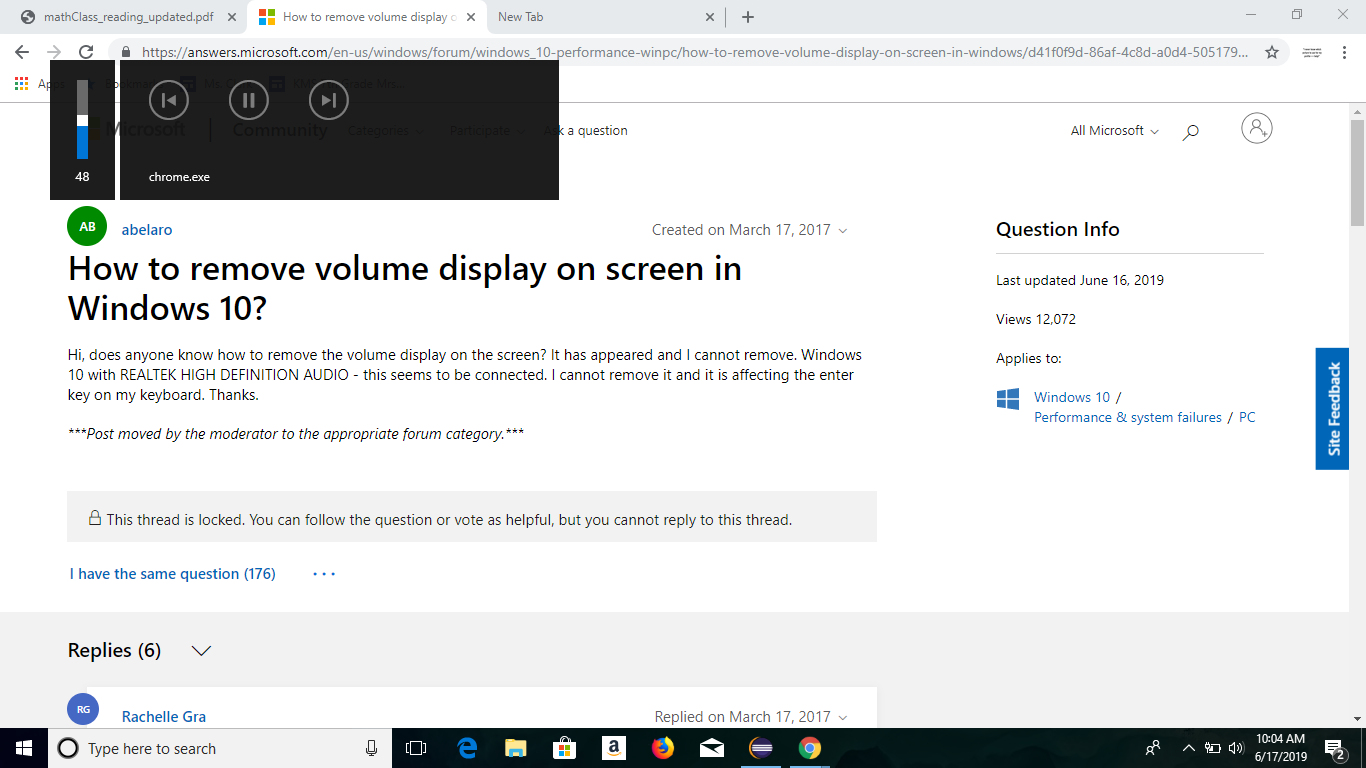Open the three-dots more options menu
The width and height of the screenshot is (1366, 768).
324,574
